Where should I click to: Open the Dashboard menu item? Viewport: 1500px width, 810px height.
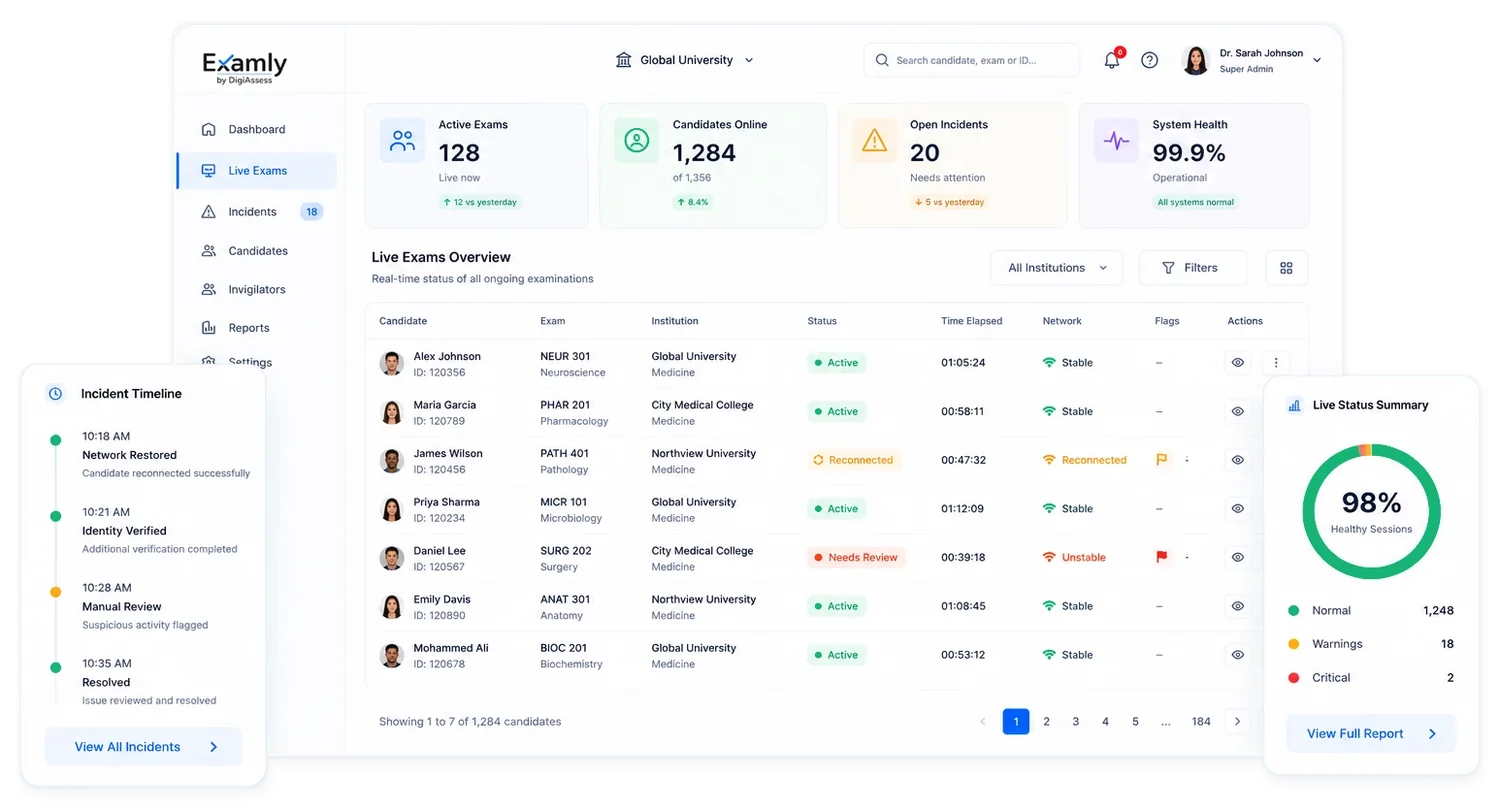pyautogui.click(x=256, y=129)
